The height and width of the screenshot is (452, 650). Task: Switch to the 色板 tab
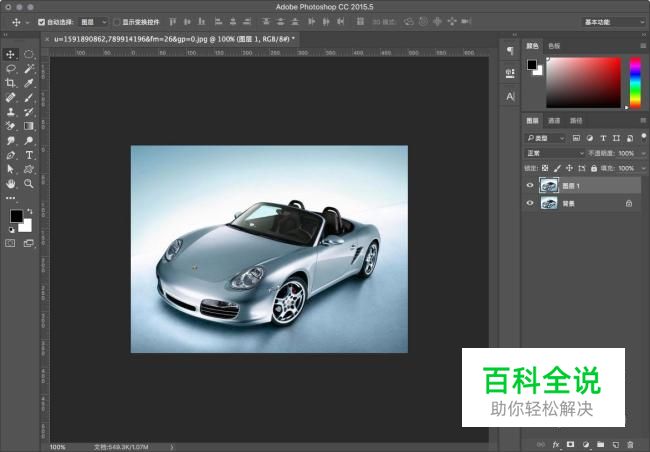[554, 46]
